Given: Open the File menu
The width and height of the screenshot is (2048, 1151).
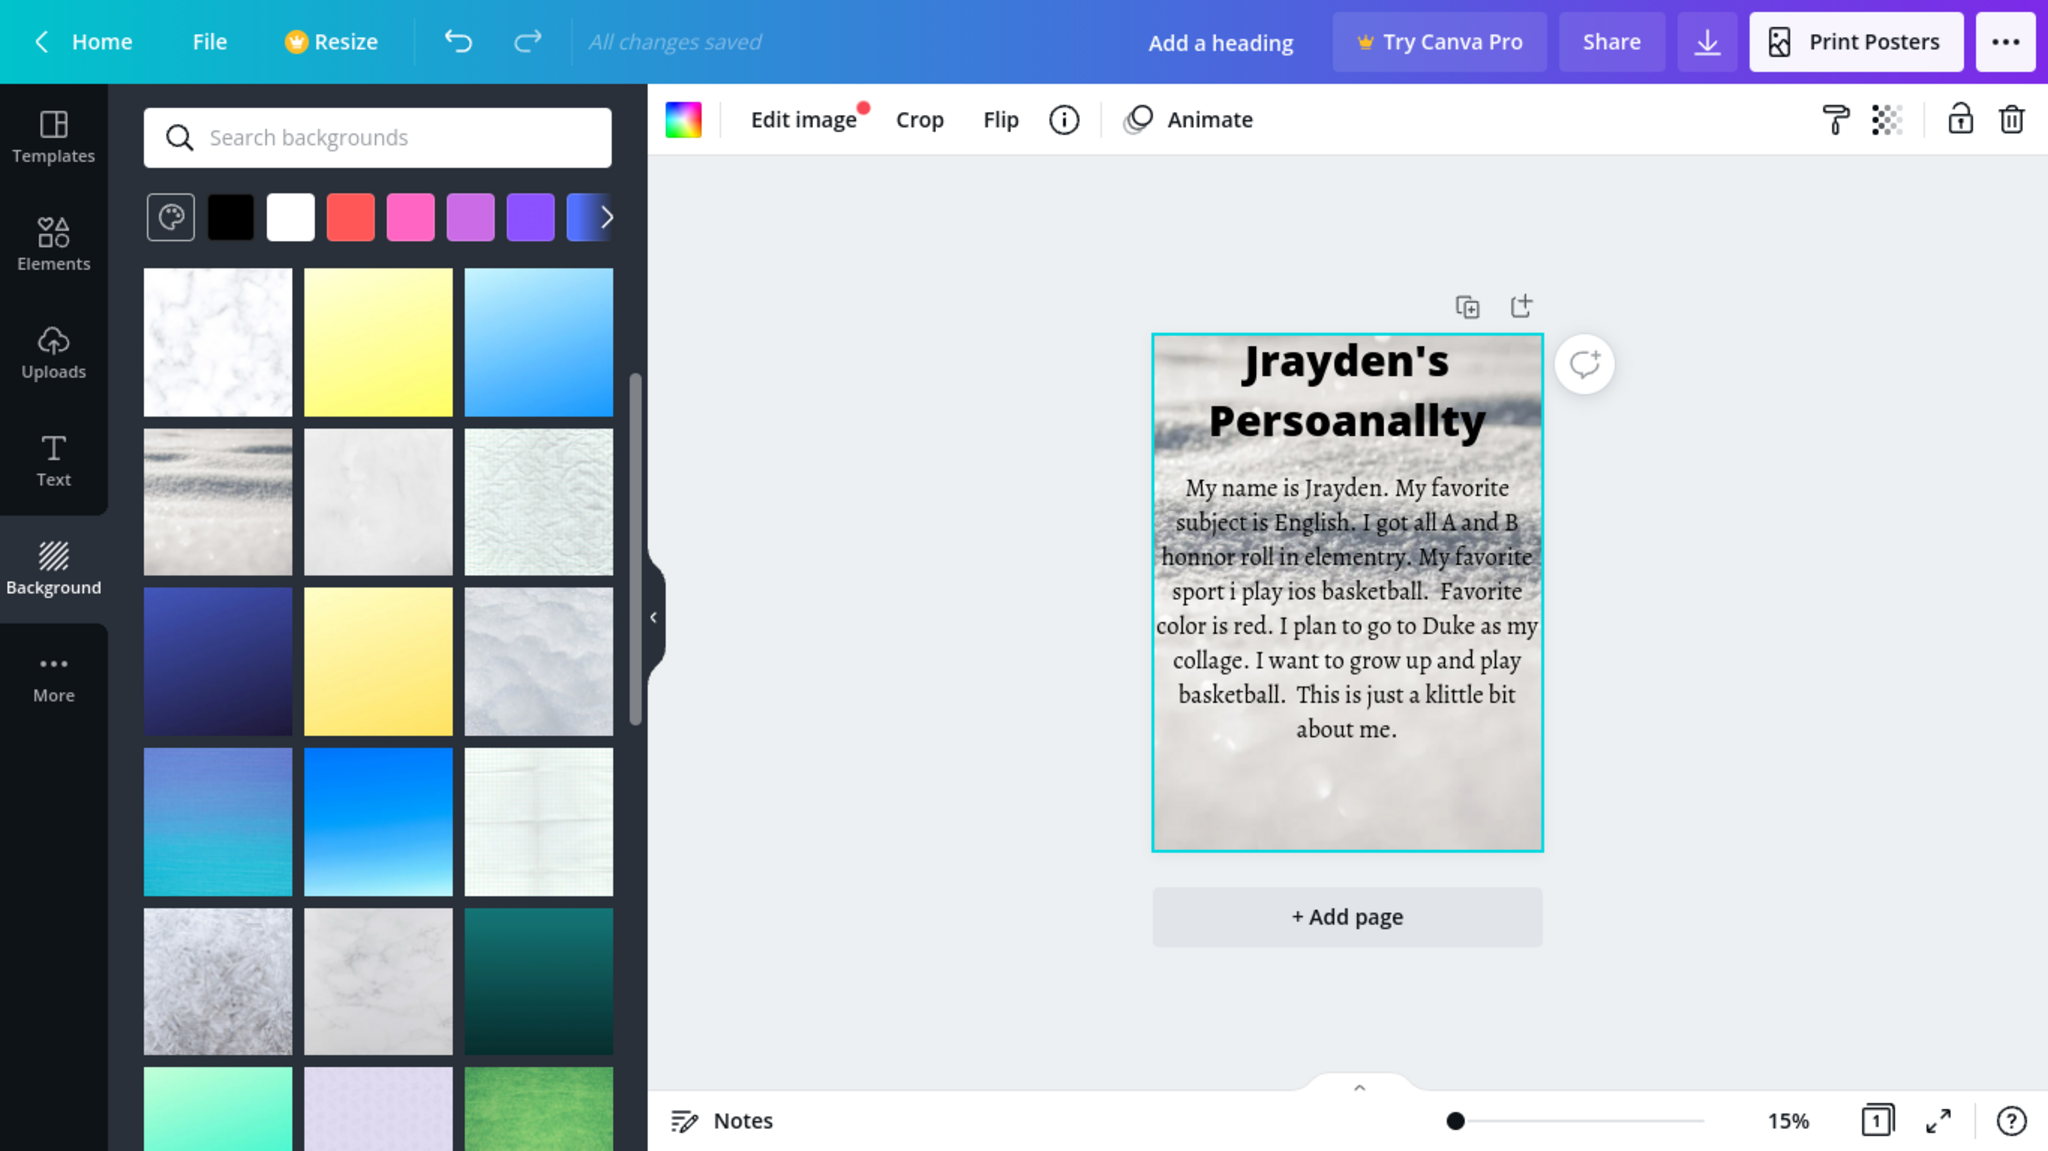Looking at the screenshot, I should pyautogui.click(x=210, y=42).
